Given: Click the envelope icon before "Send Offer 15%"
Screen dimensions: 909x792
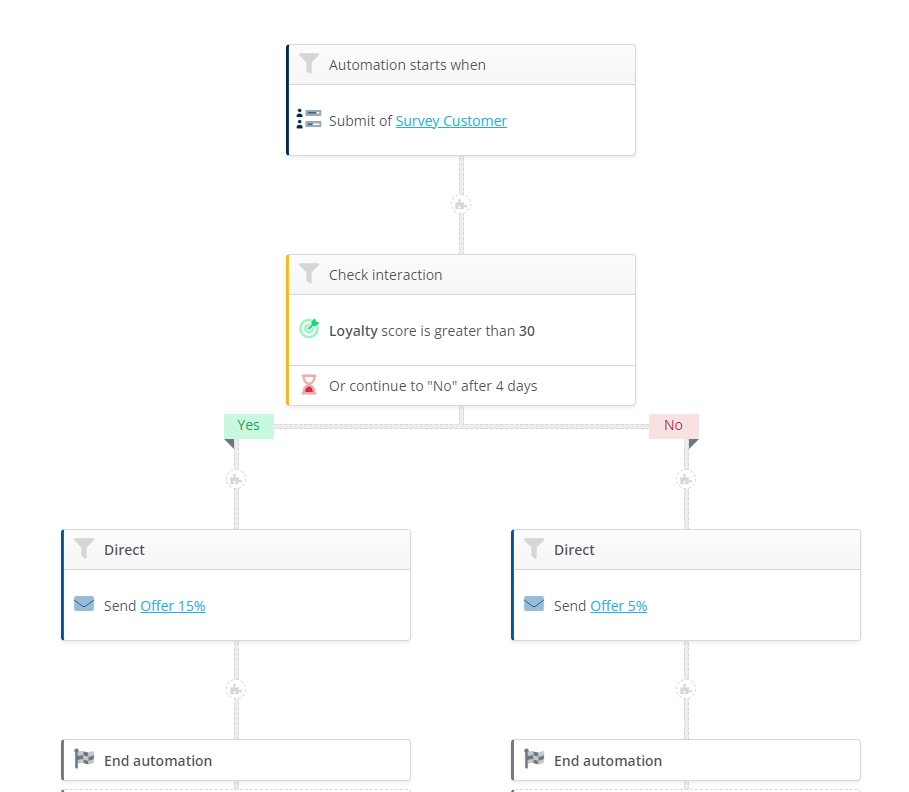Looking at the screenshot, I should click(x=84, y=605).
